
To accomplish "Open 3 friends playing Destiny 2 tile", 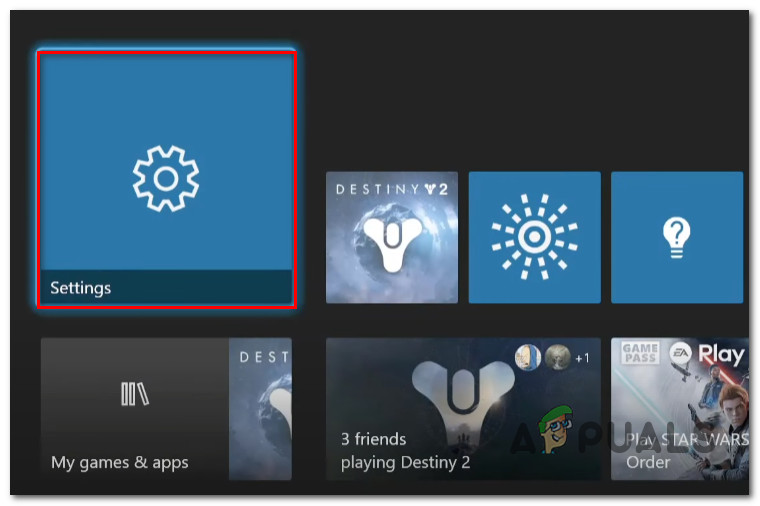I will pos(463,409).
